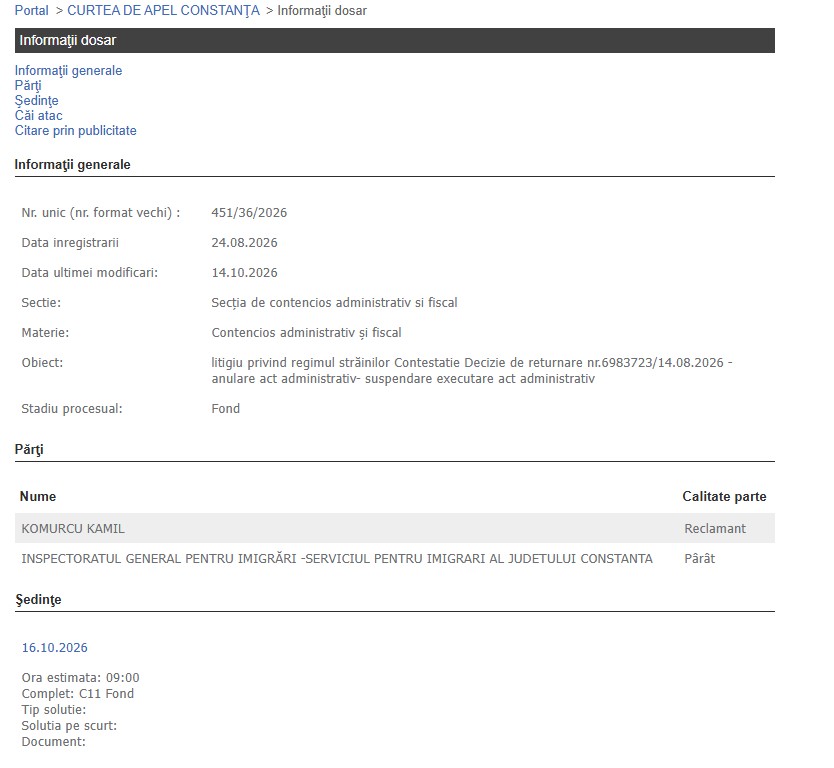Open the Părți anchor link
This screenshot has height=768, width=834.
click(x=28, y=86)
